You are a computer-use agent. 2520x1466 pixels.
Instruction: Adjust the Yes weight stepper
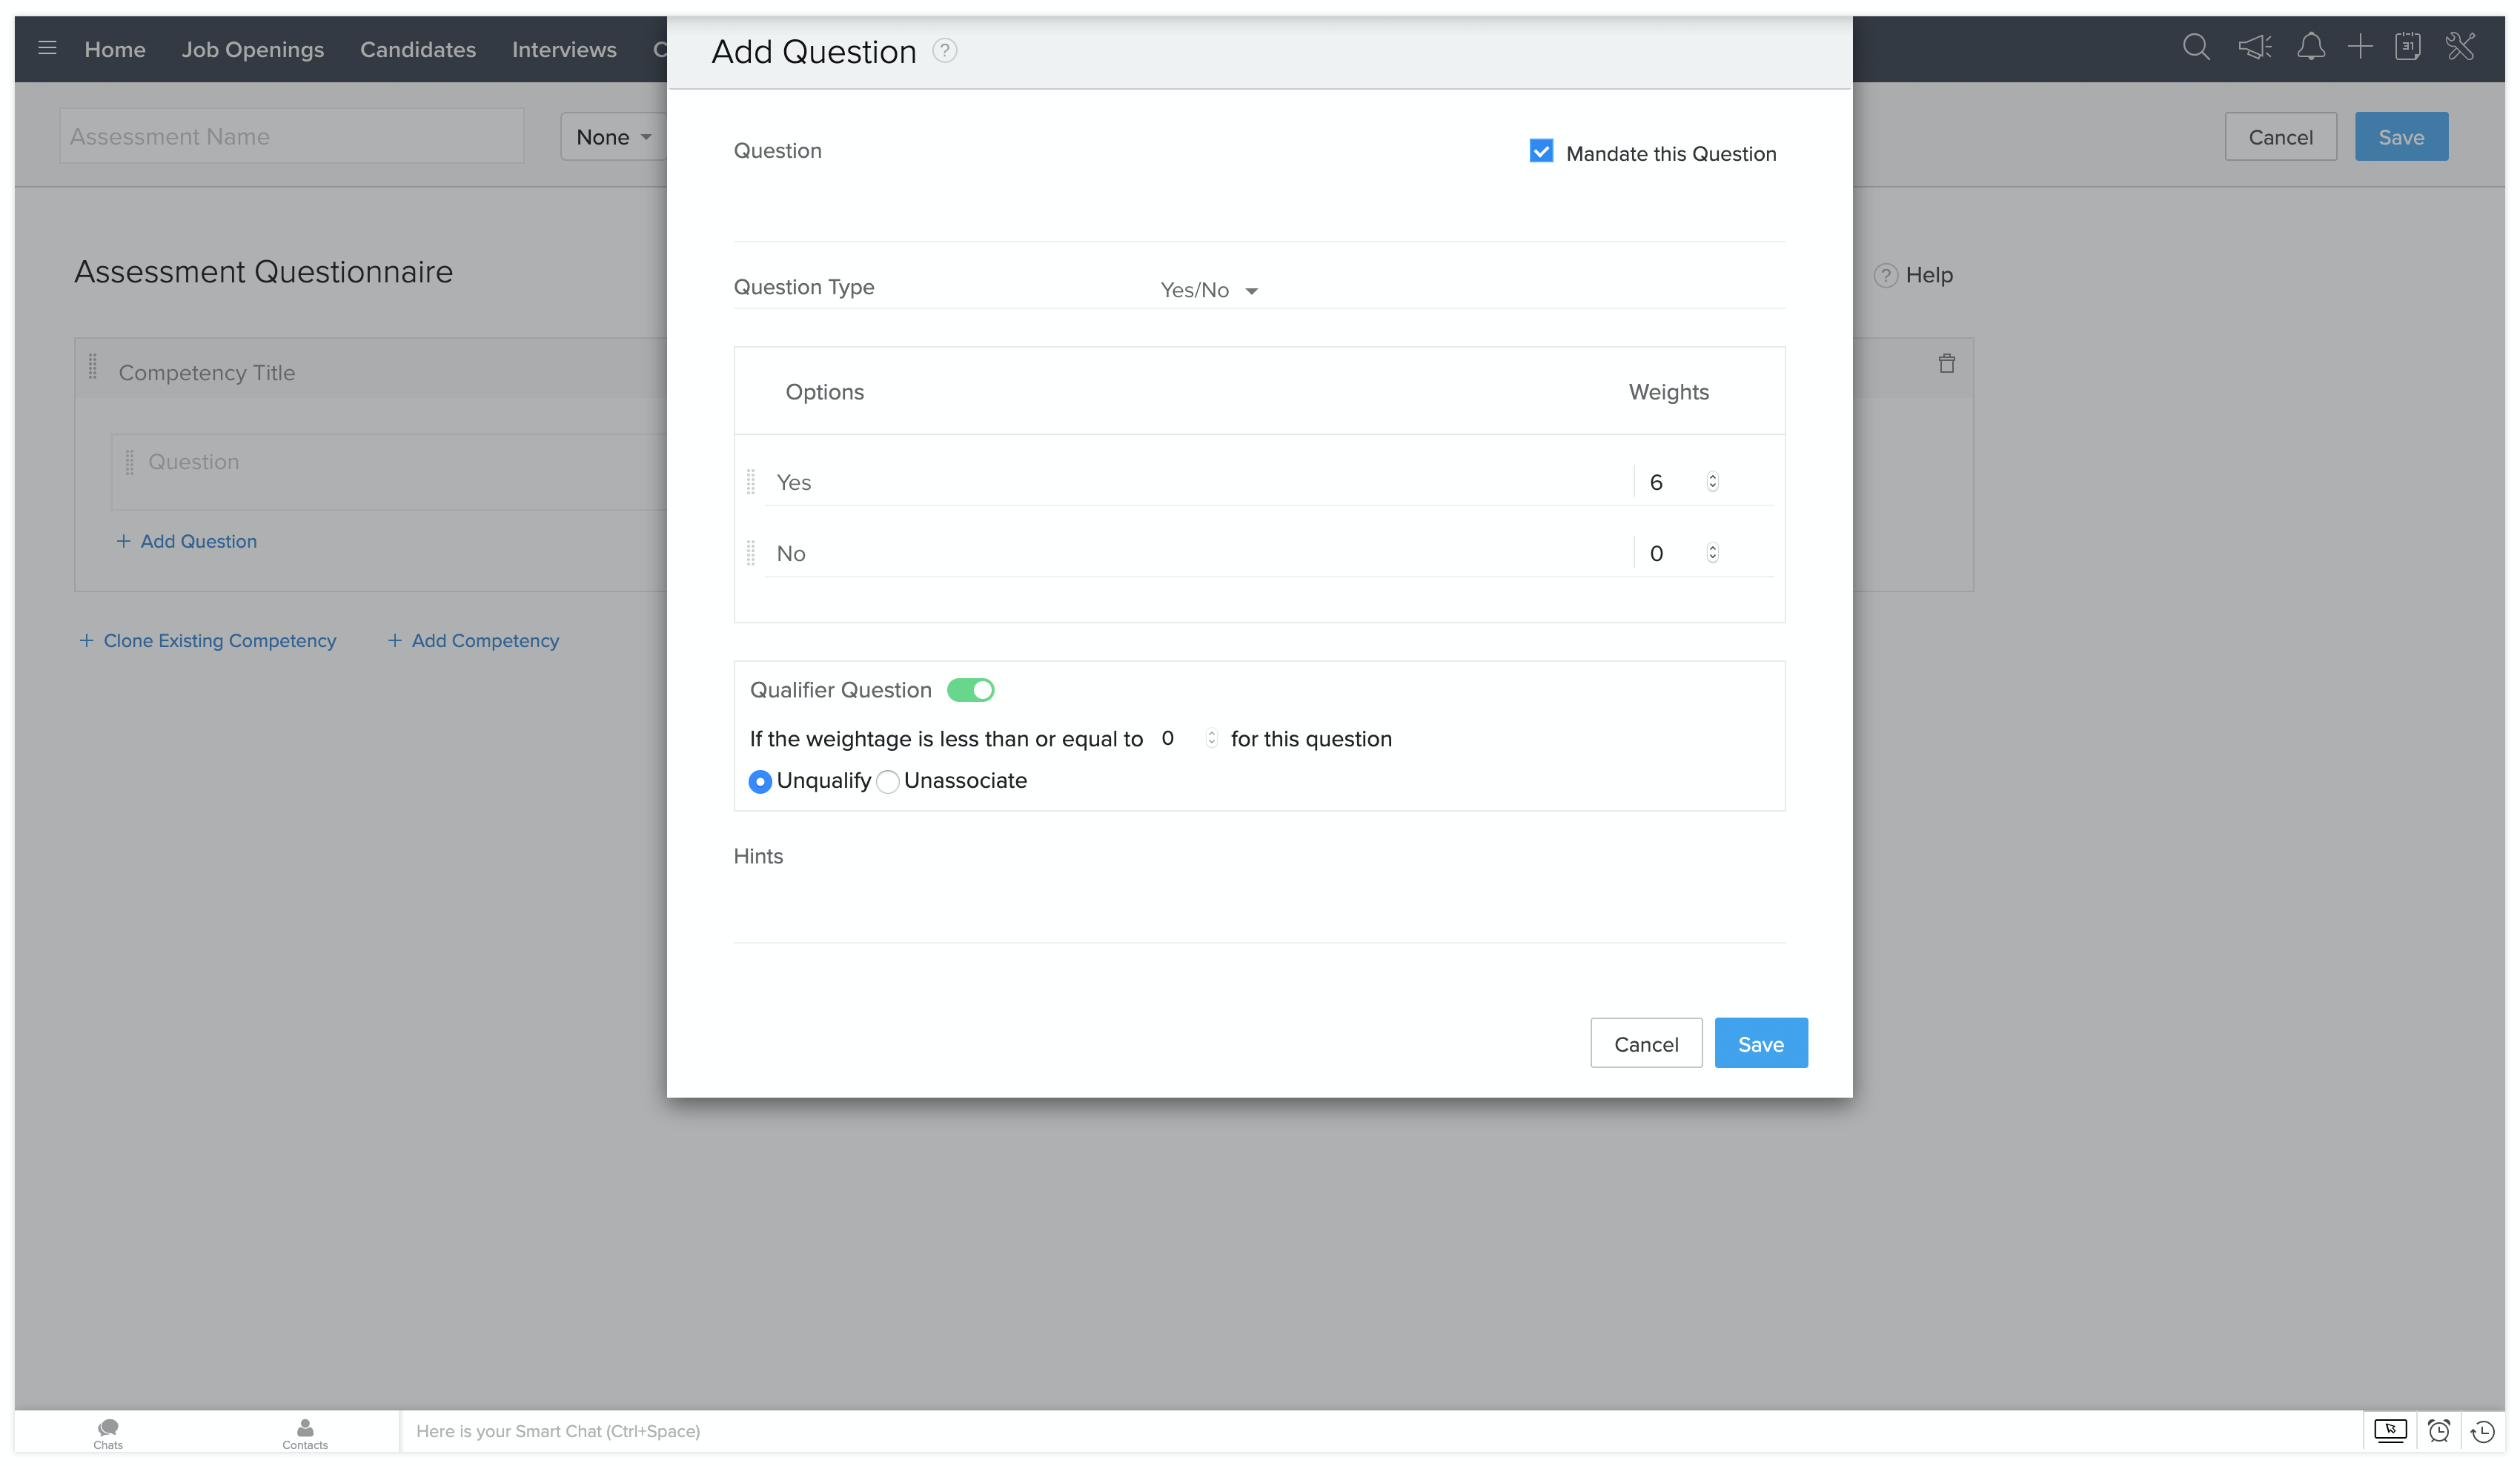(1712, 482)
